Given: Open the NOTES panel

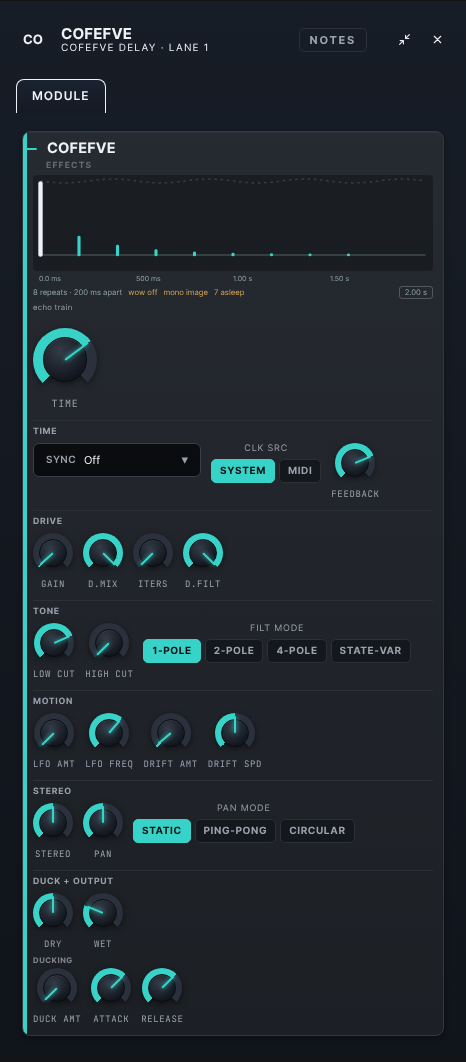Looking at the screenshot, I should pos(333,40).
